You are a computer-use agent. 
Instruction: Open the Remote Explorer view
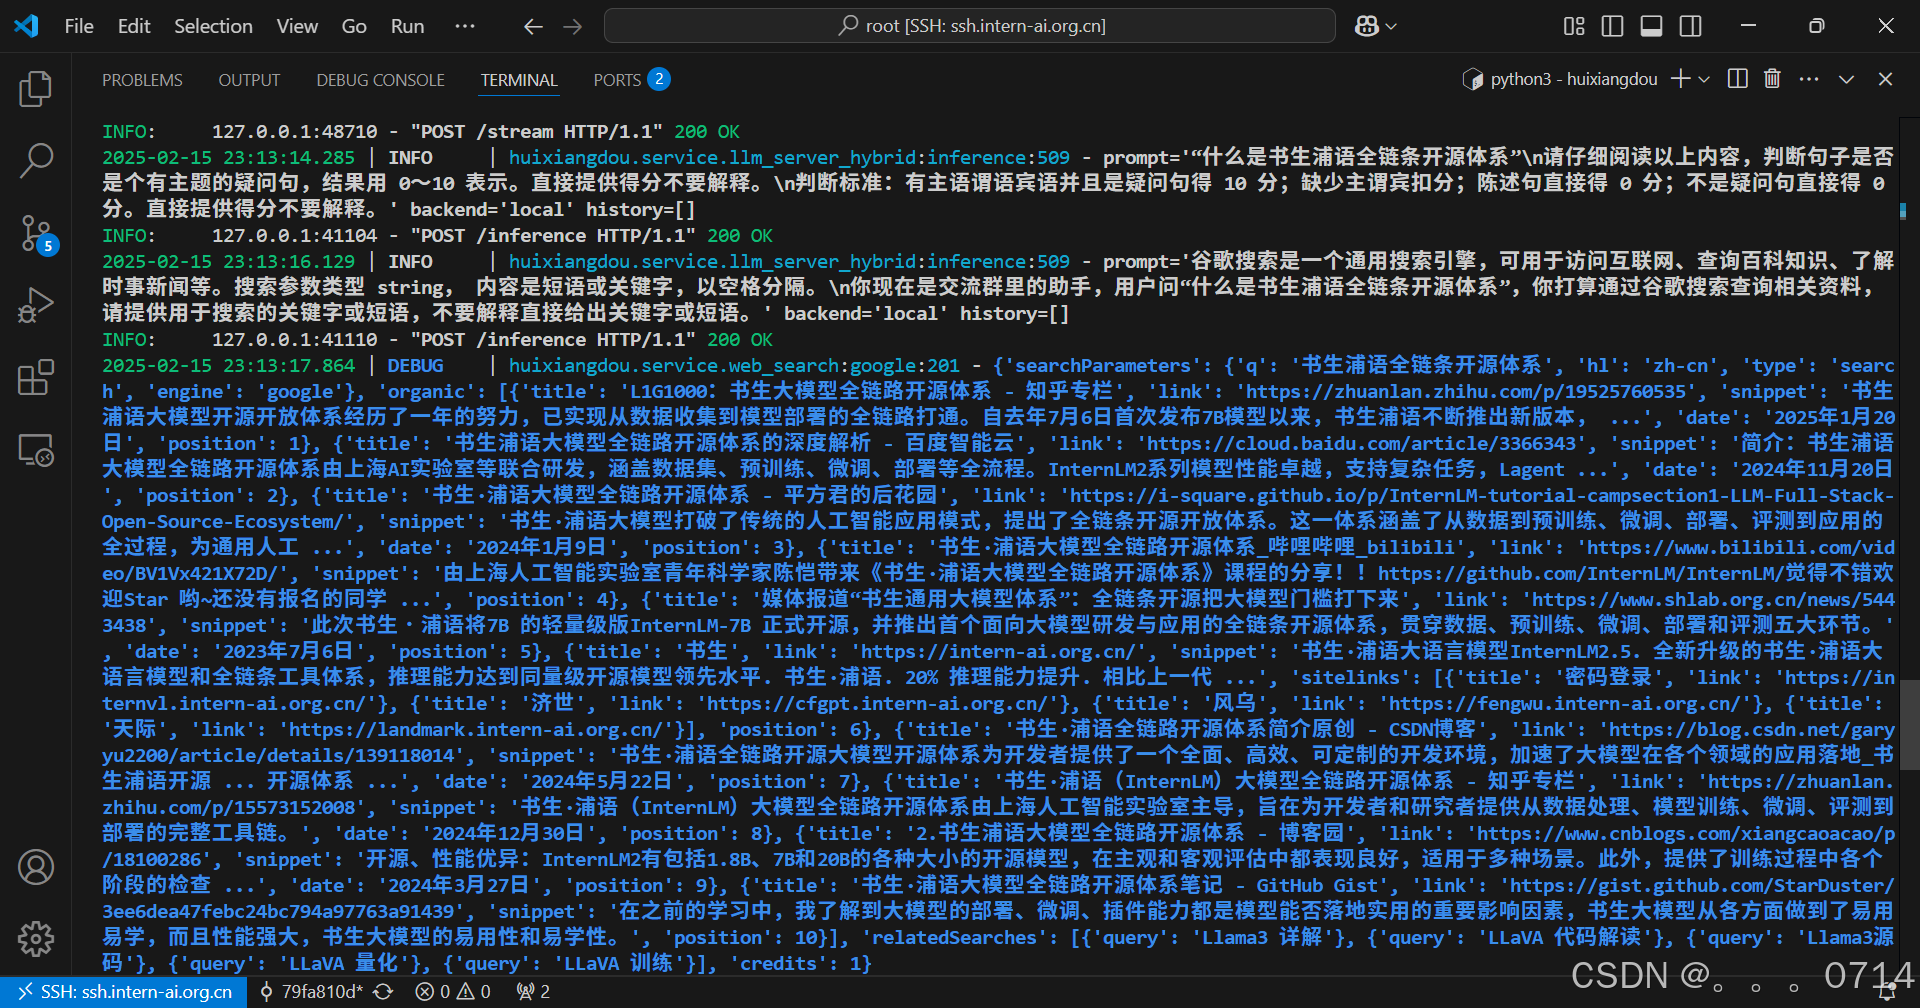36,450
